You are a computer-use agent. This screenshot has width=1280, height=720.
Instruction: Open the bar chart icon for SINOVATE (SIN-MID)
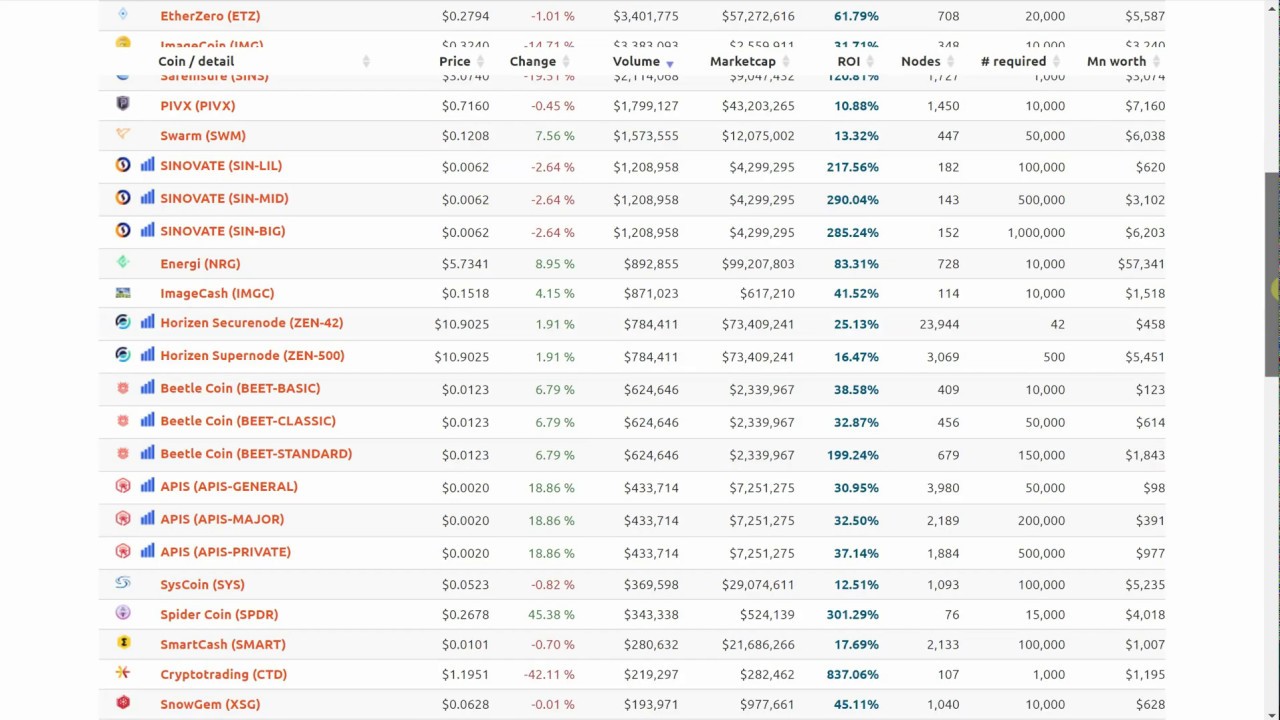147,198
